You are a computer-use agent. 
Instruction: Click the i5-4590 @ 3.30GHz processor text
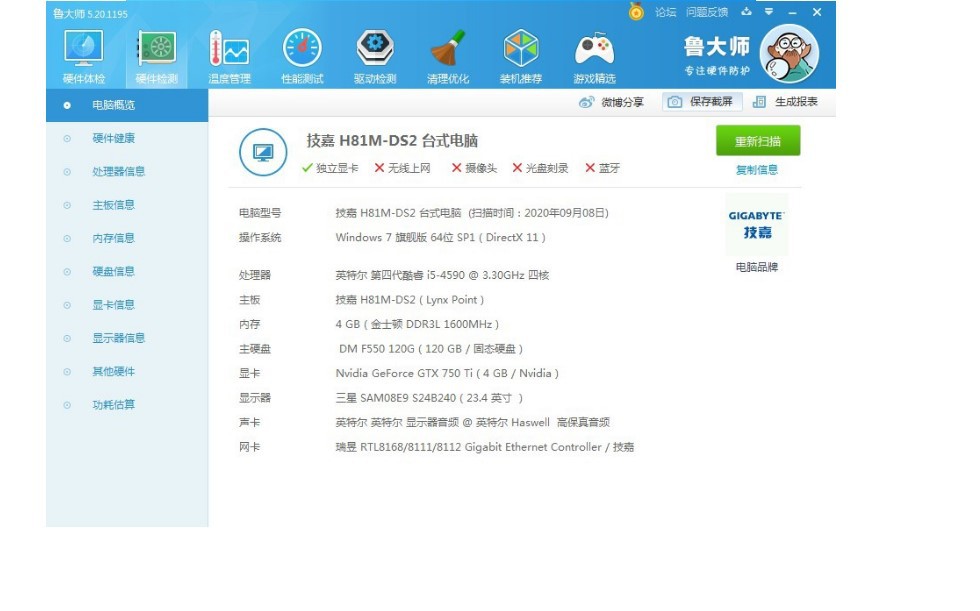[x=442, y=275]
